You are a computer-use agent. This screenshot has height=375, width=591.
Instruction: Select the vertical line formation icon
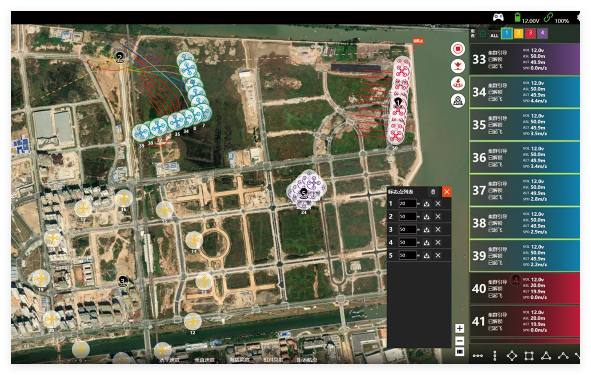click(495, 355)
